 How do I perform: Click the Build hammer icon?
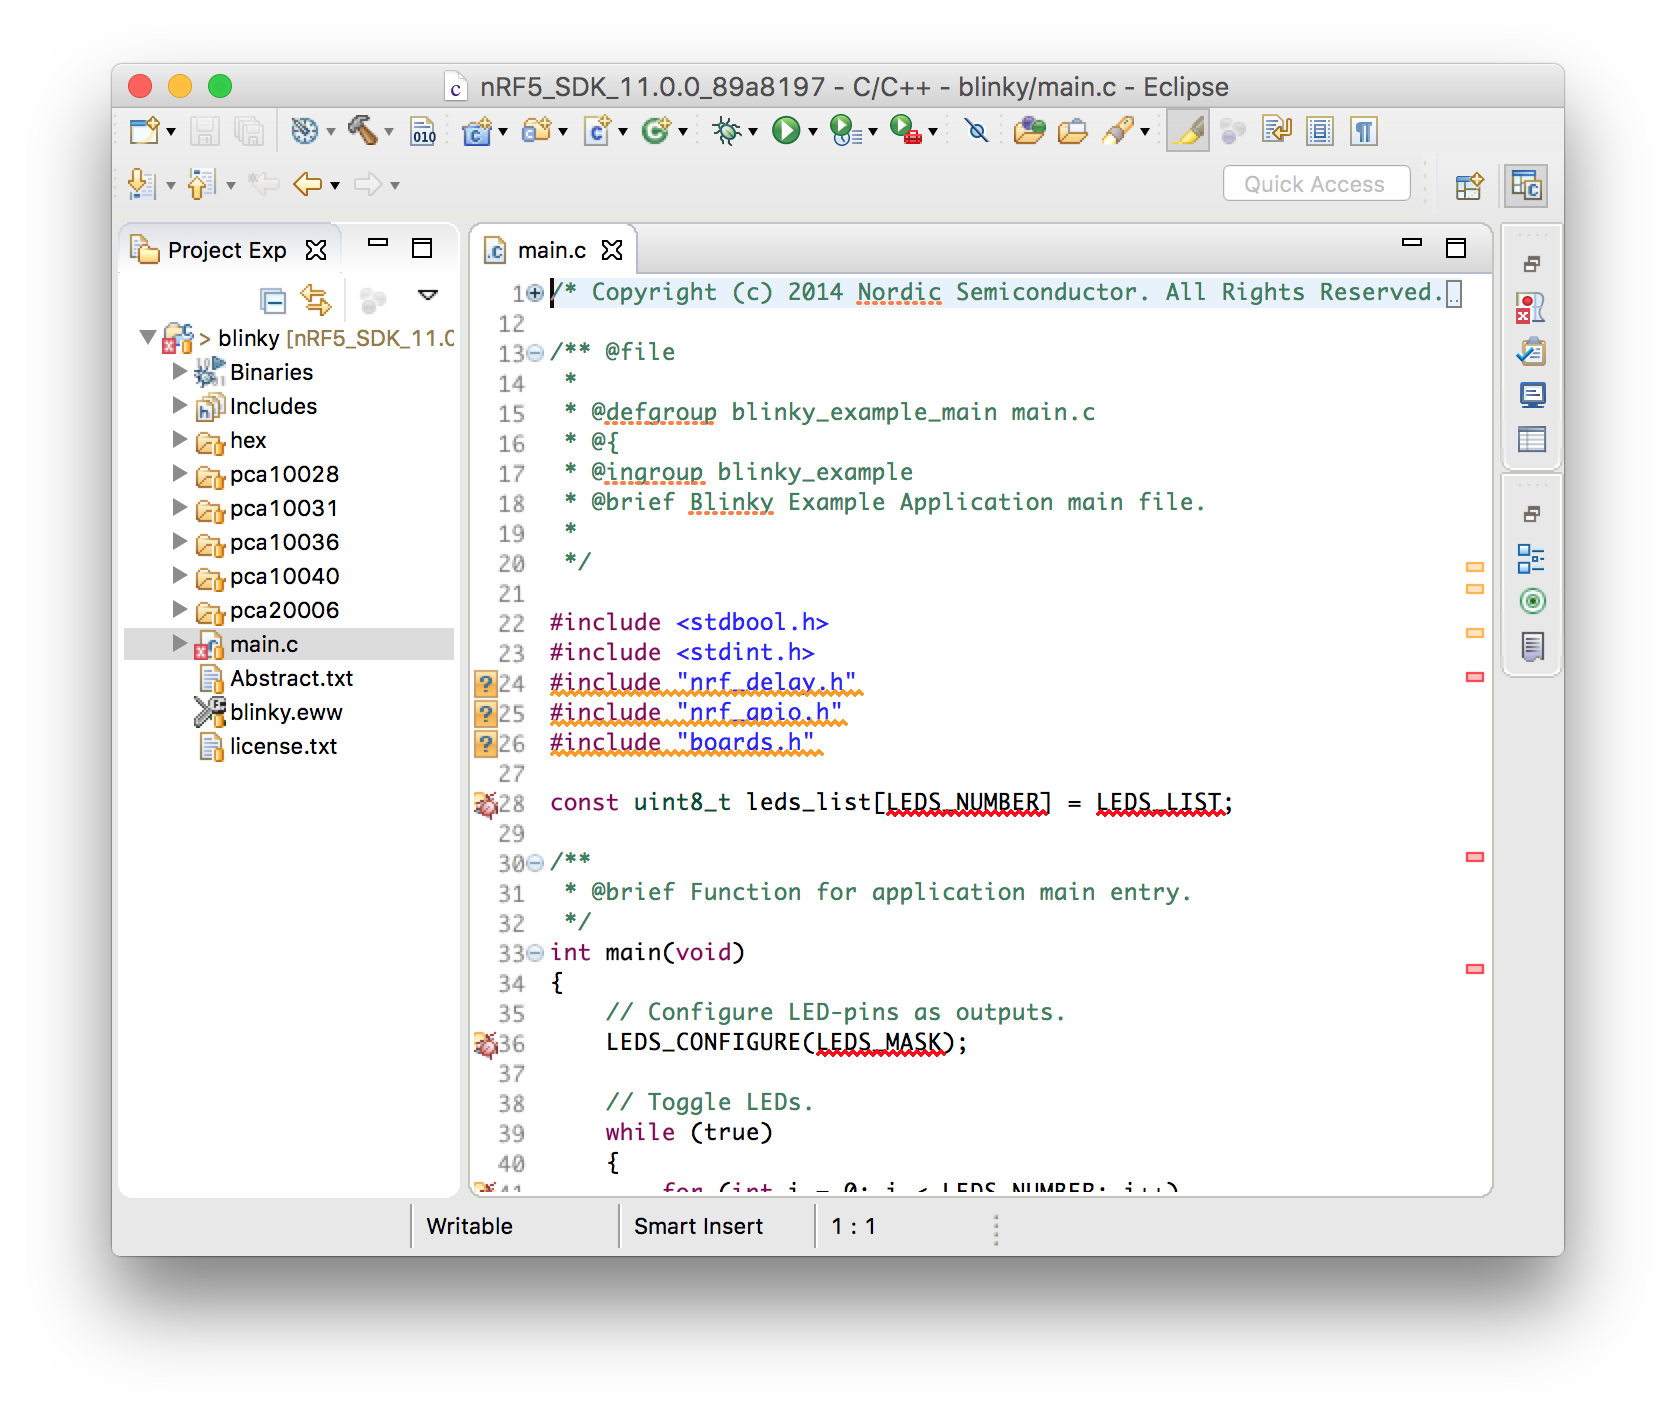coord(363,131)
